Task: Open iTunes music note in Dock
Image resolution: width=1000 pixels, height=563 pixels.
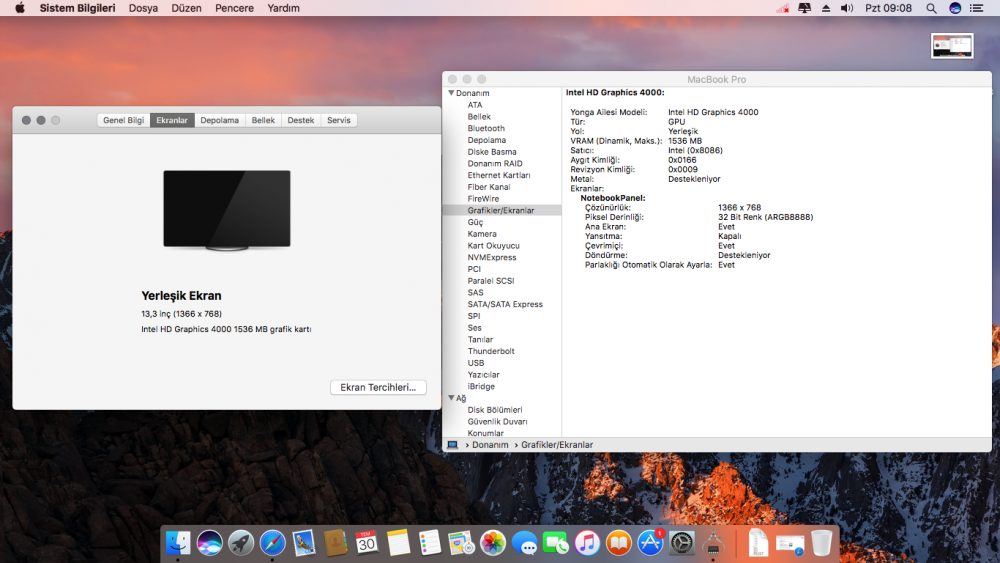Action: 587,543
